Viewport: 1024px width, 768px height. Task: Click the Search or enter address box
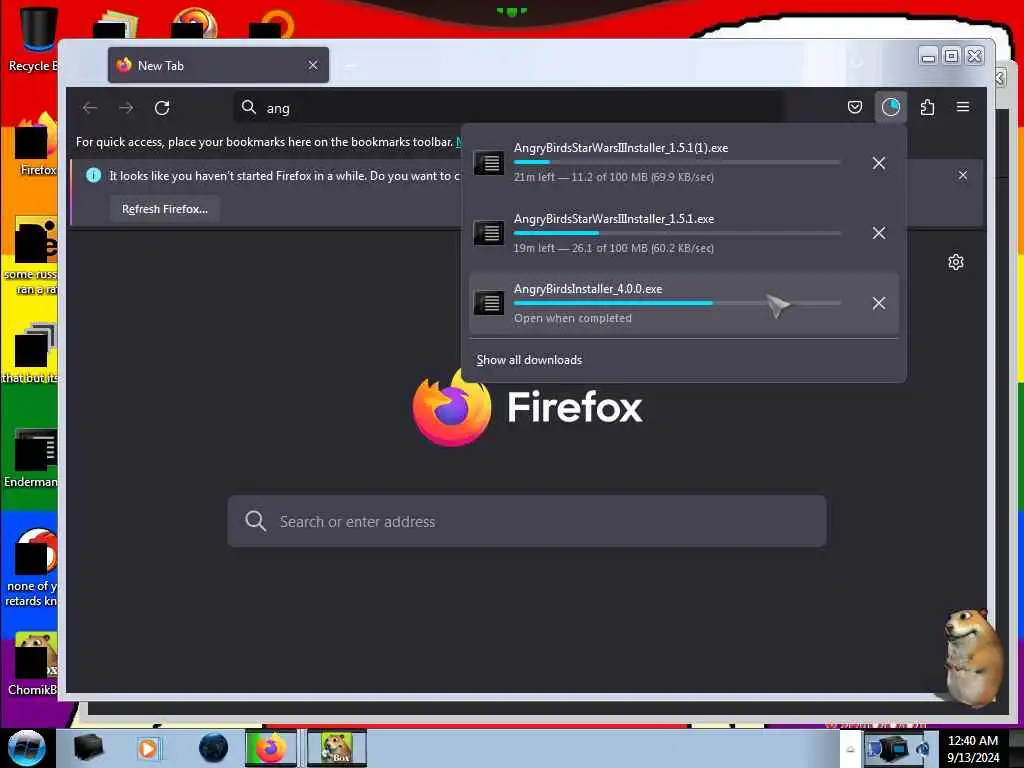tap(526, 521)
